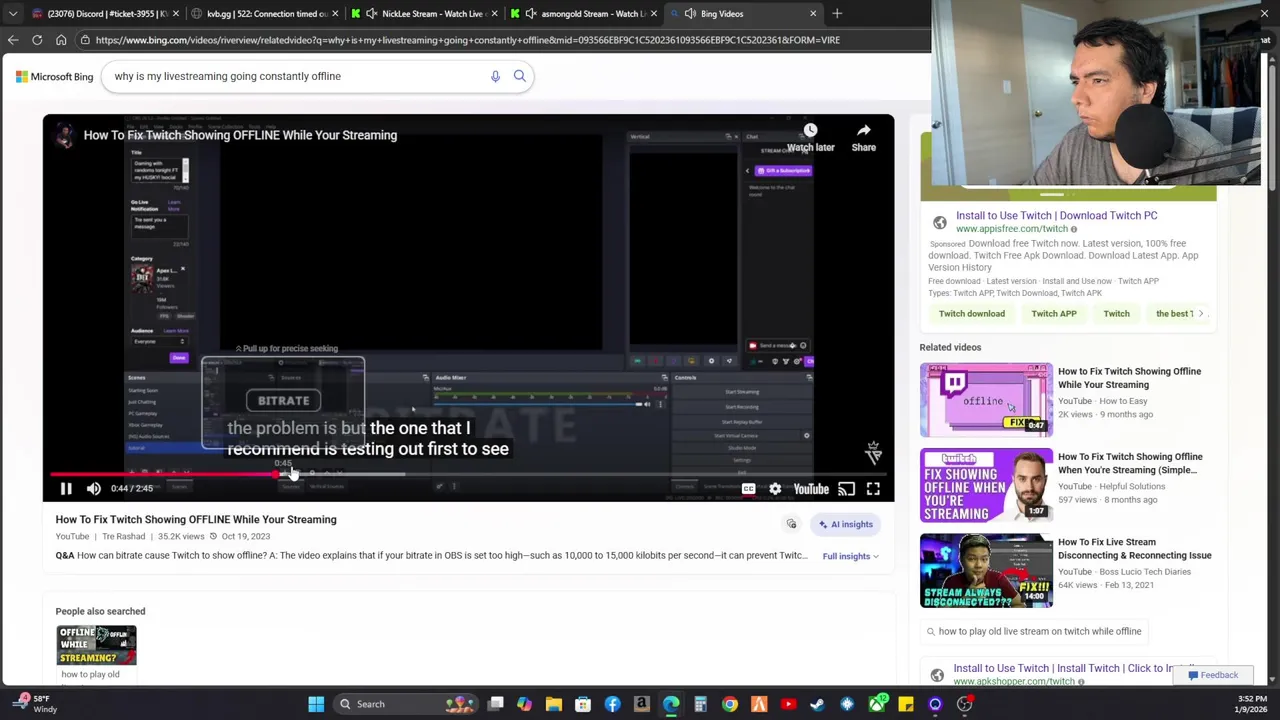The width and height of the screenshot is (1280, 720).
Task: Open Microsoft Edge in taskbar
Action: click(x=671, y=704)
